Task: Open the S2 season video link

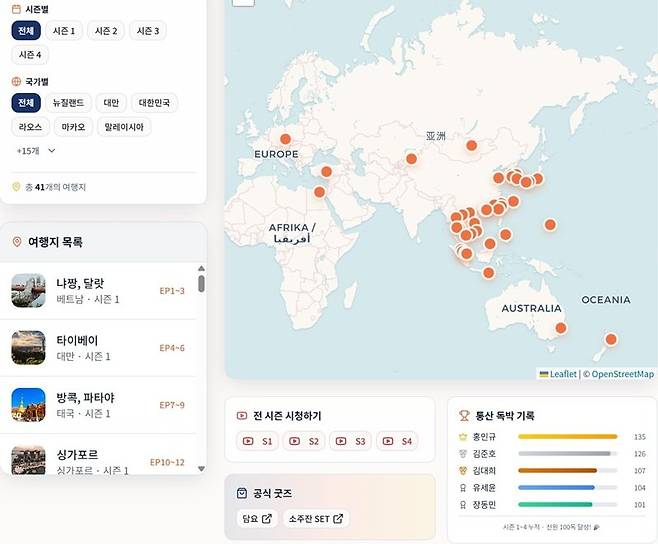Action: [304, 441]
